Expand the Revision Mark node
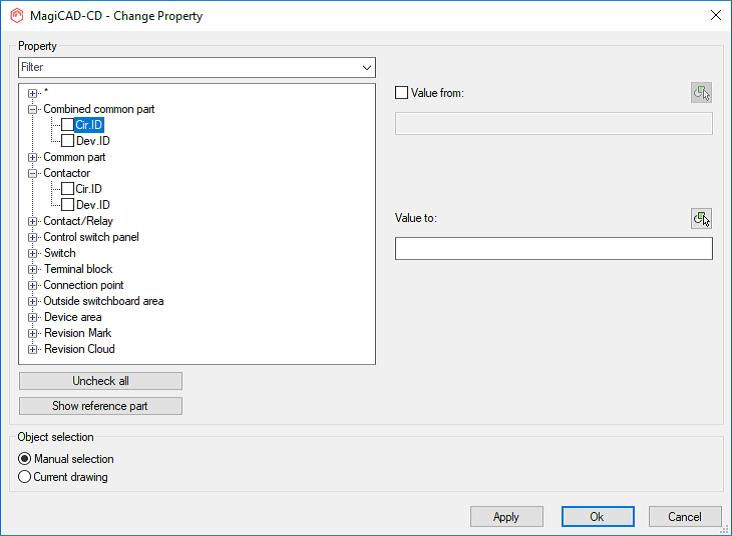732x536 pixels. tap(32, 333)
